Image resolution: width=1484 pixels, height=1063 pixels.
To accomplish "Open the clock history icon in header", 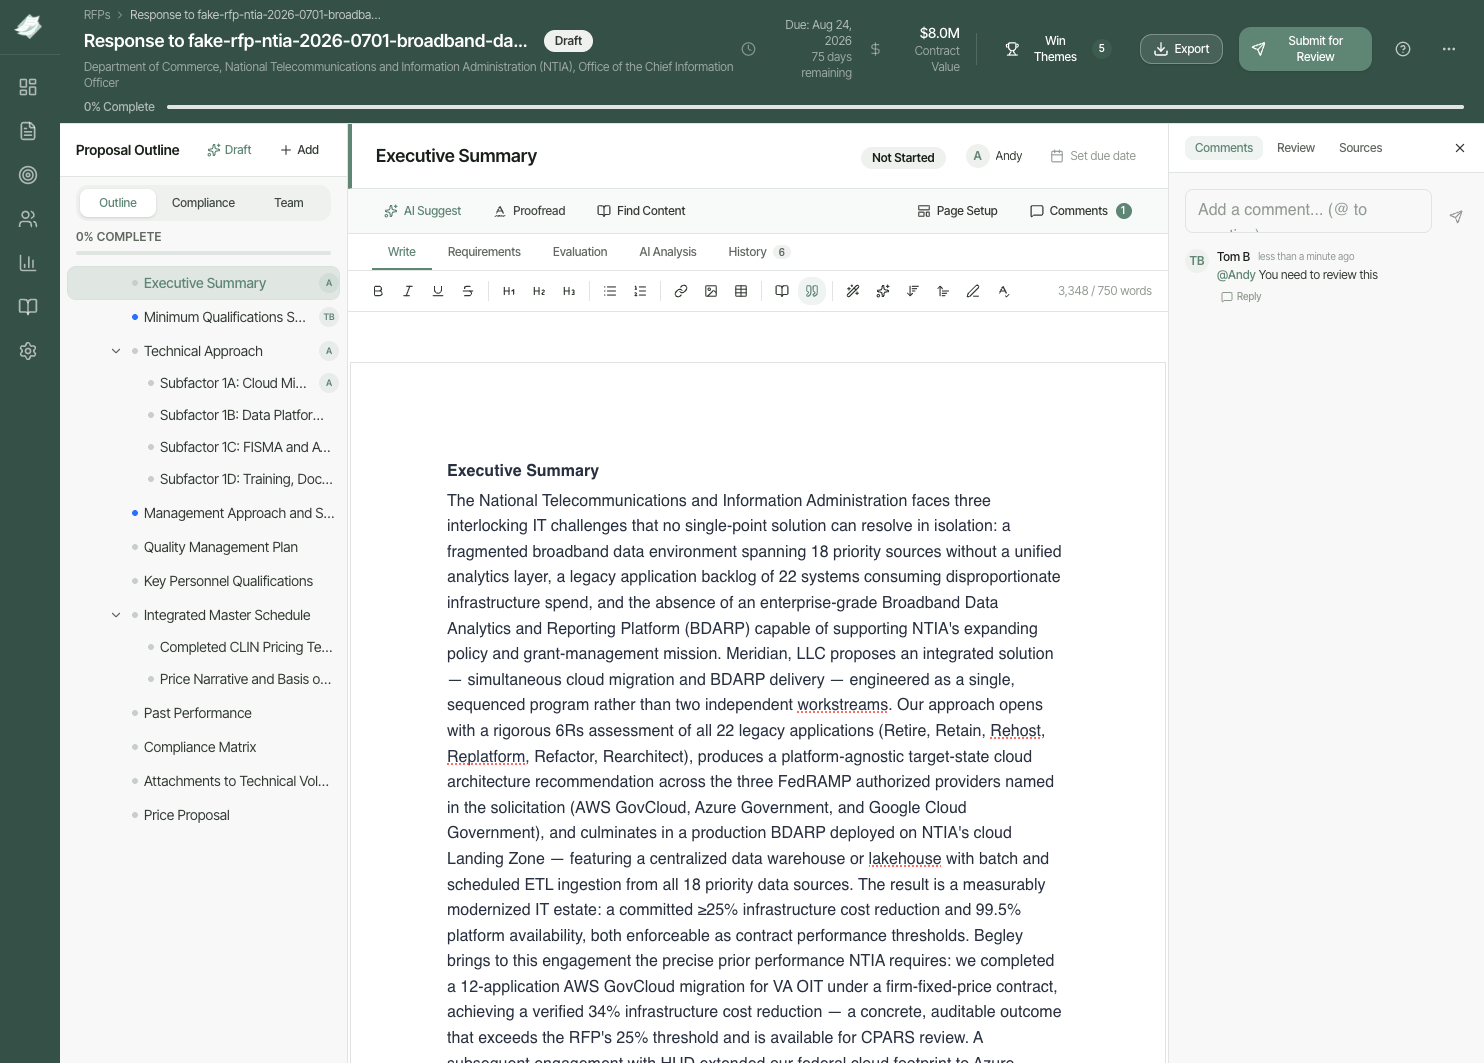I will pos(748,49).
